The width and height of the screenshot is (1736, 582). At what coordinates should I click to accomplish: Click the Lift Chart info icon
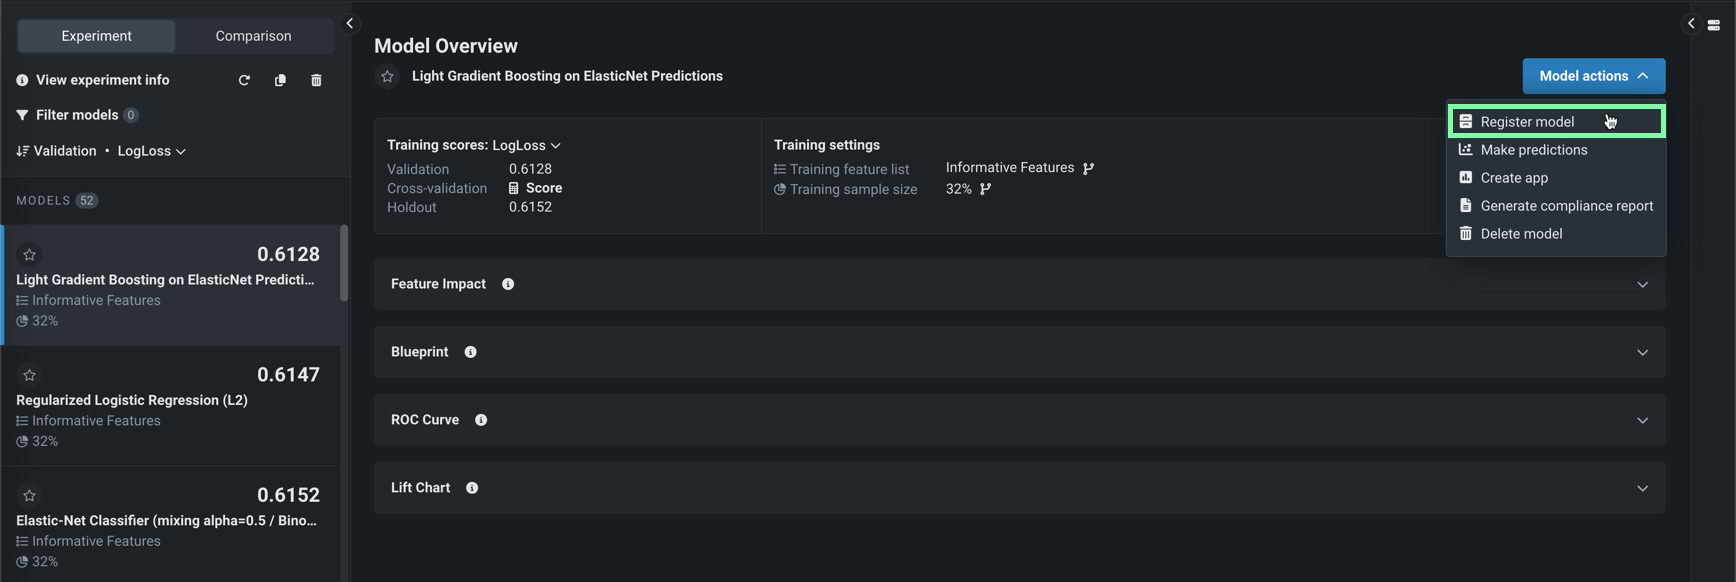[x=472, y=488]
